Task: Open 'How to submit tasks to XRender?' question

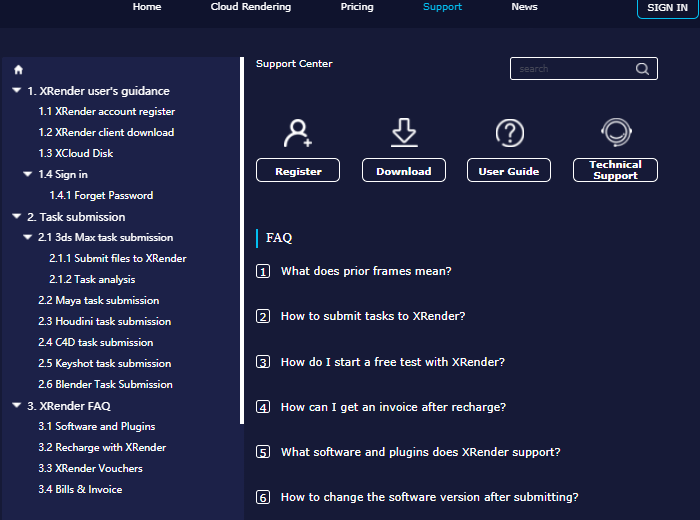Action: click(x=372, y=316)
